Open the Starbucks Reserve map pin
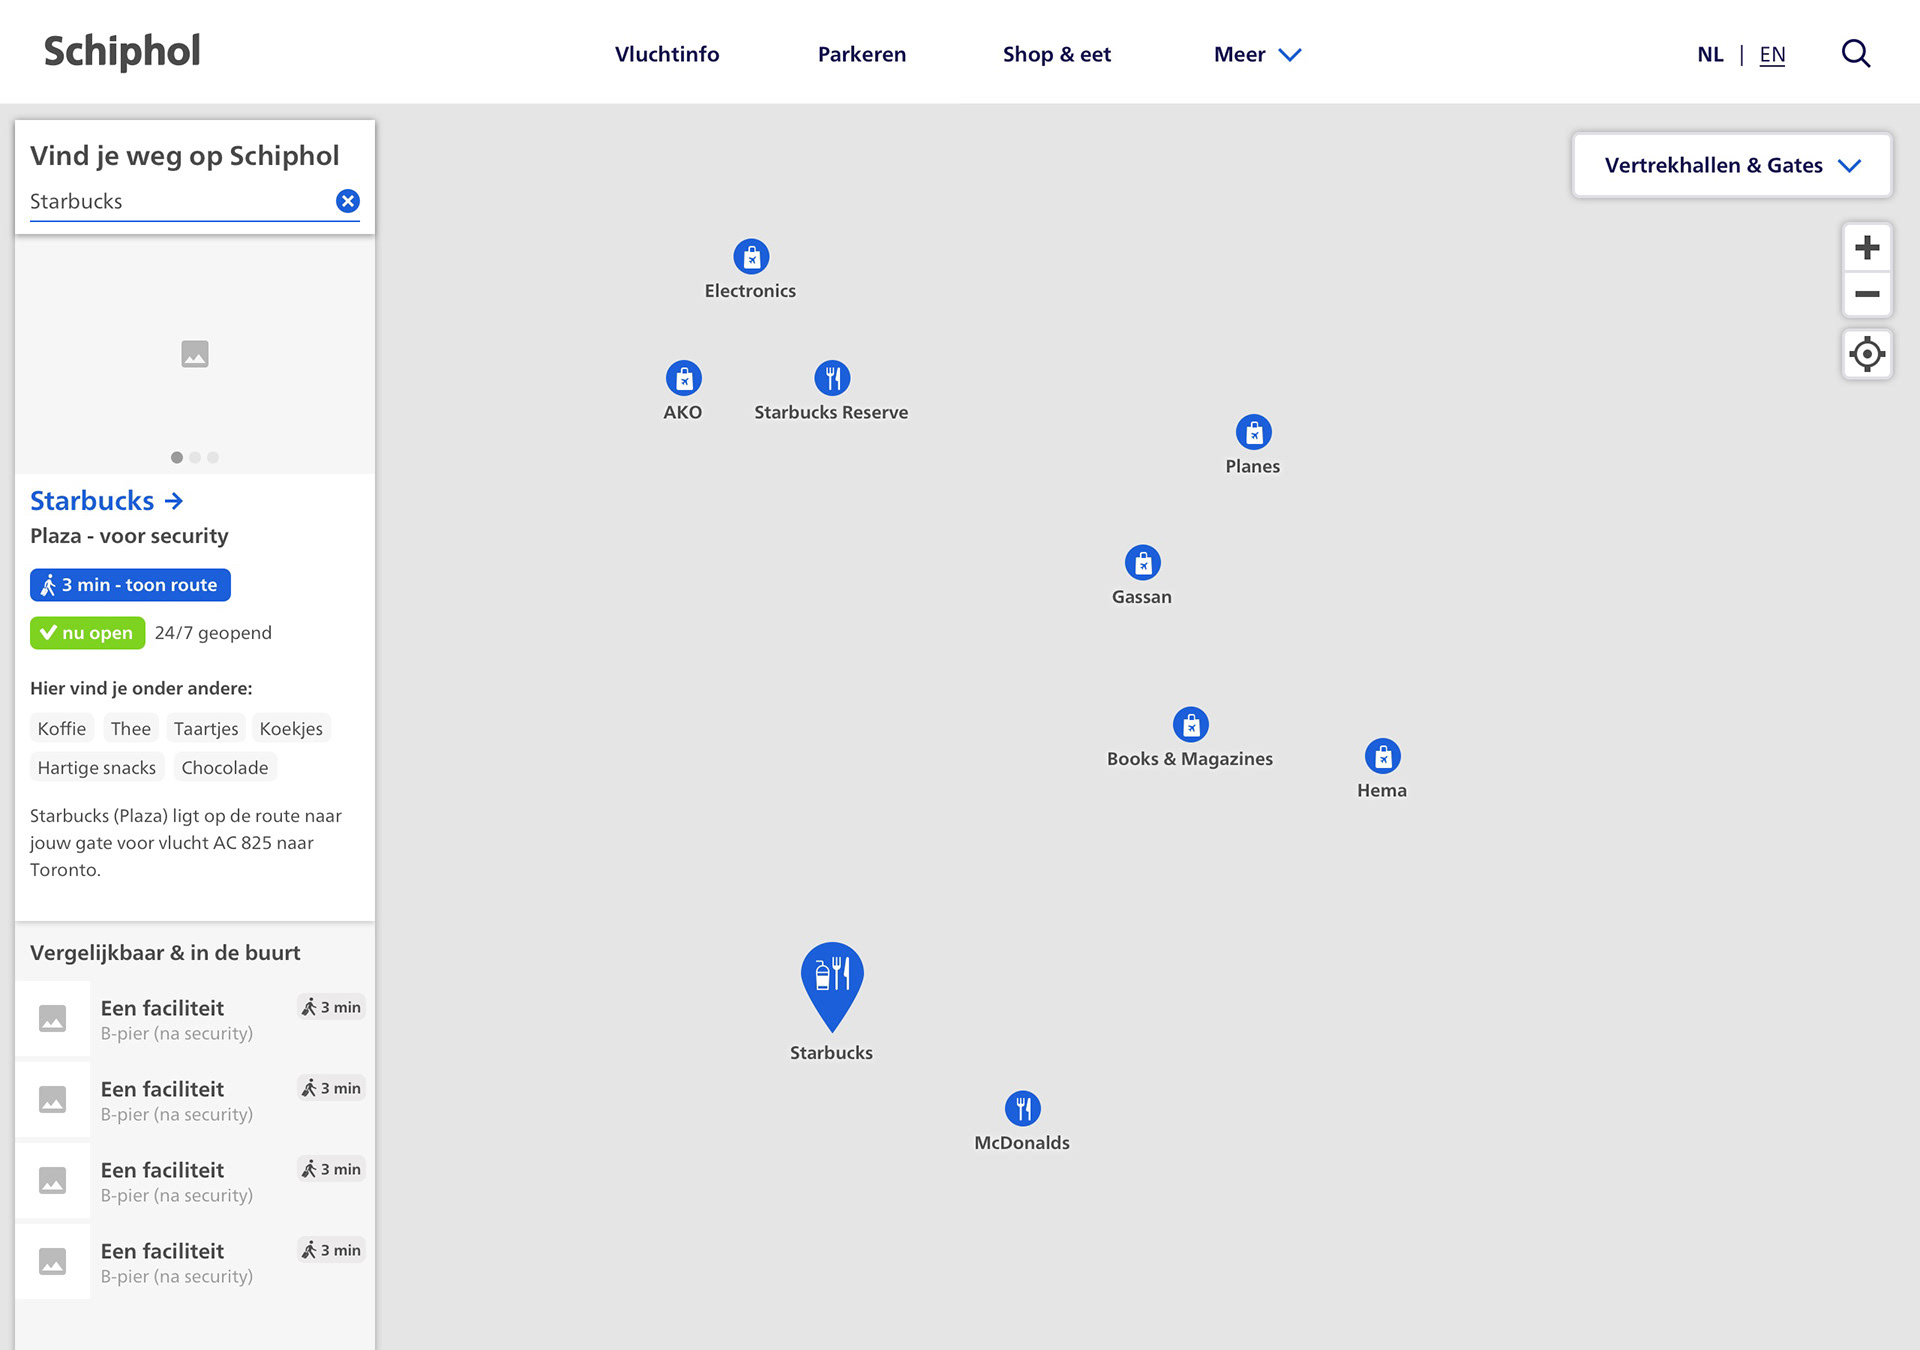 coord(832,378)
